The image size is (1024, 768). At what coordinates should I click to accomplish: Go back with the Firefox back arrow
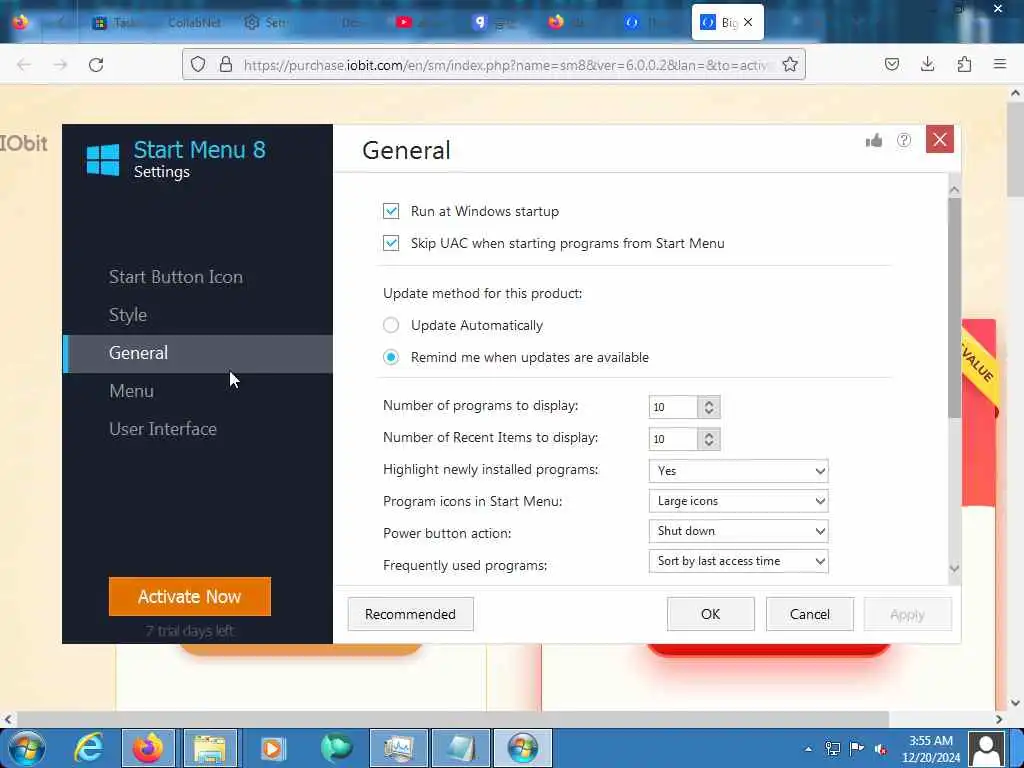(24, 65)
